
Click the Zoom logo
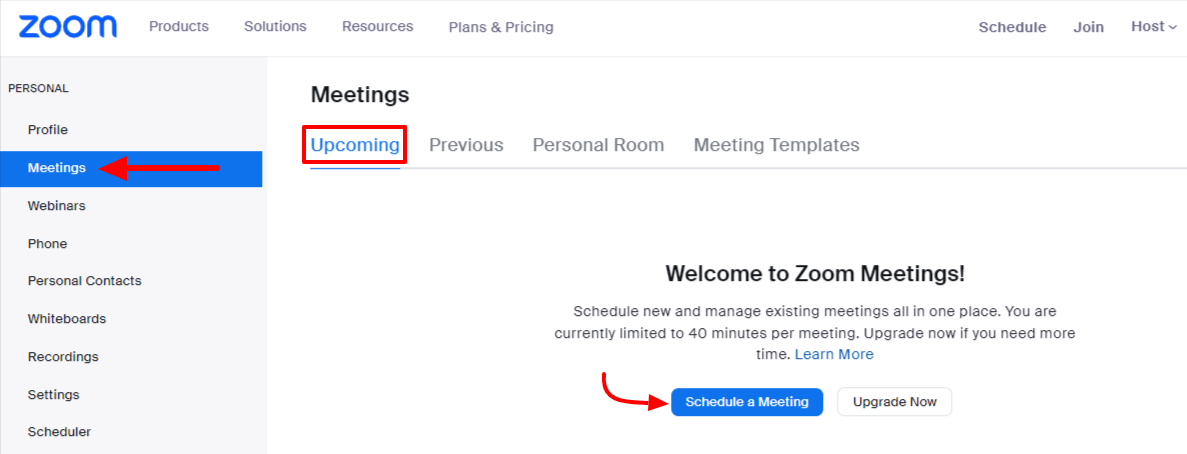tap(67, 27)
